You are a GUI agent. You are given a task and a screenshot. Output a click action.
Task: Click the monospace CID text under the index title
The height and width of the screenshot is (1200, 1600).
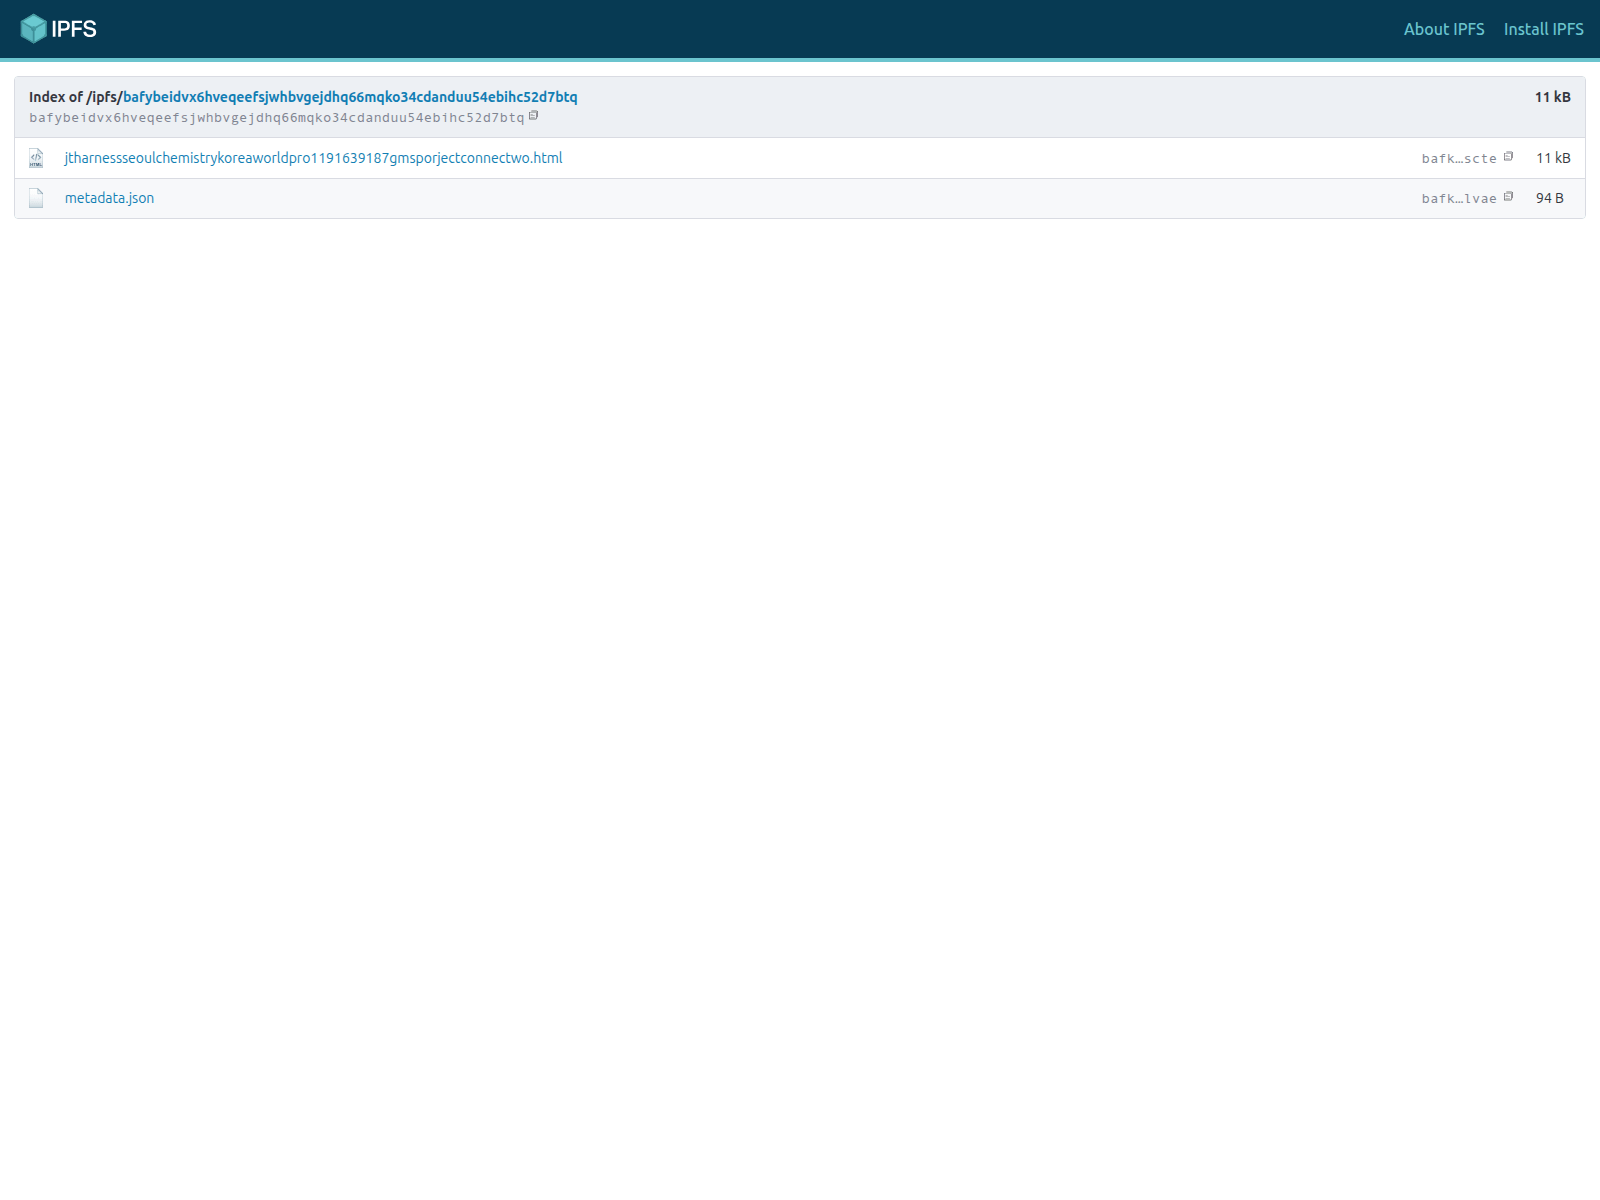(x=277, y=118)
